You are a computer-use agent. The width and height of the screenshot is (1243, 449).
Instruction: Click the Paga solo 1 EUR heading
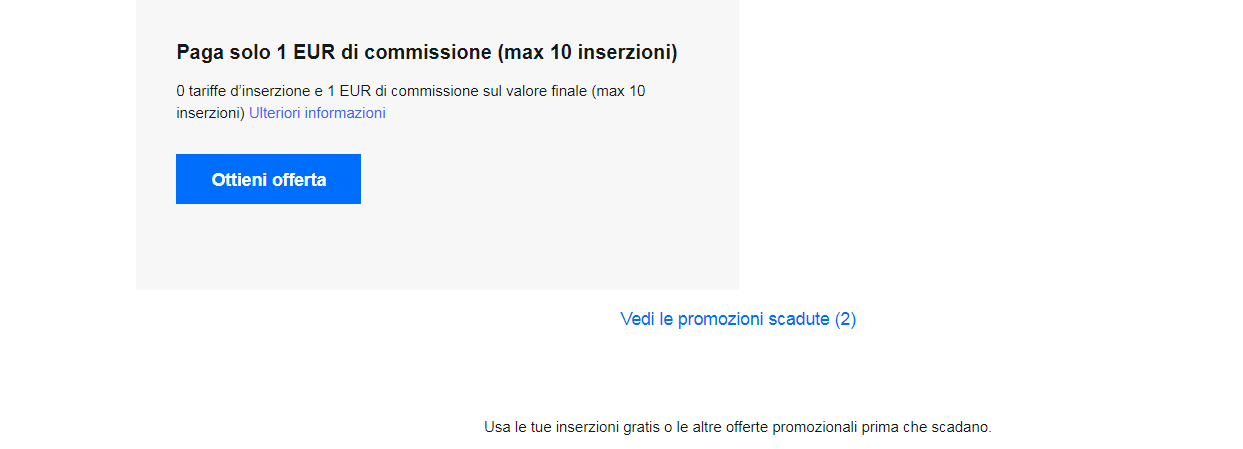pos(427,53)
